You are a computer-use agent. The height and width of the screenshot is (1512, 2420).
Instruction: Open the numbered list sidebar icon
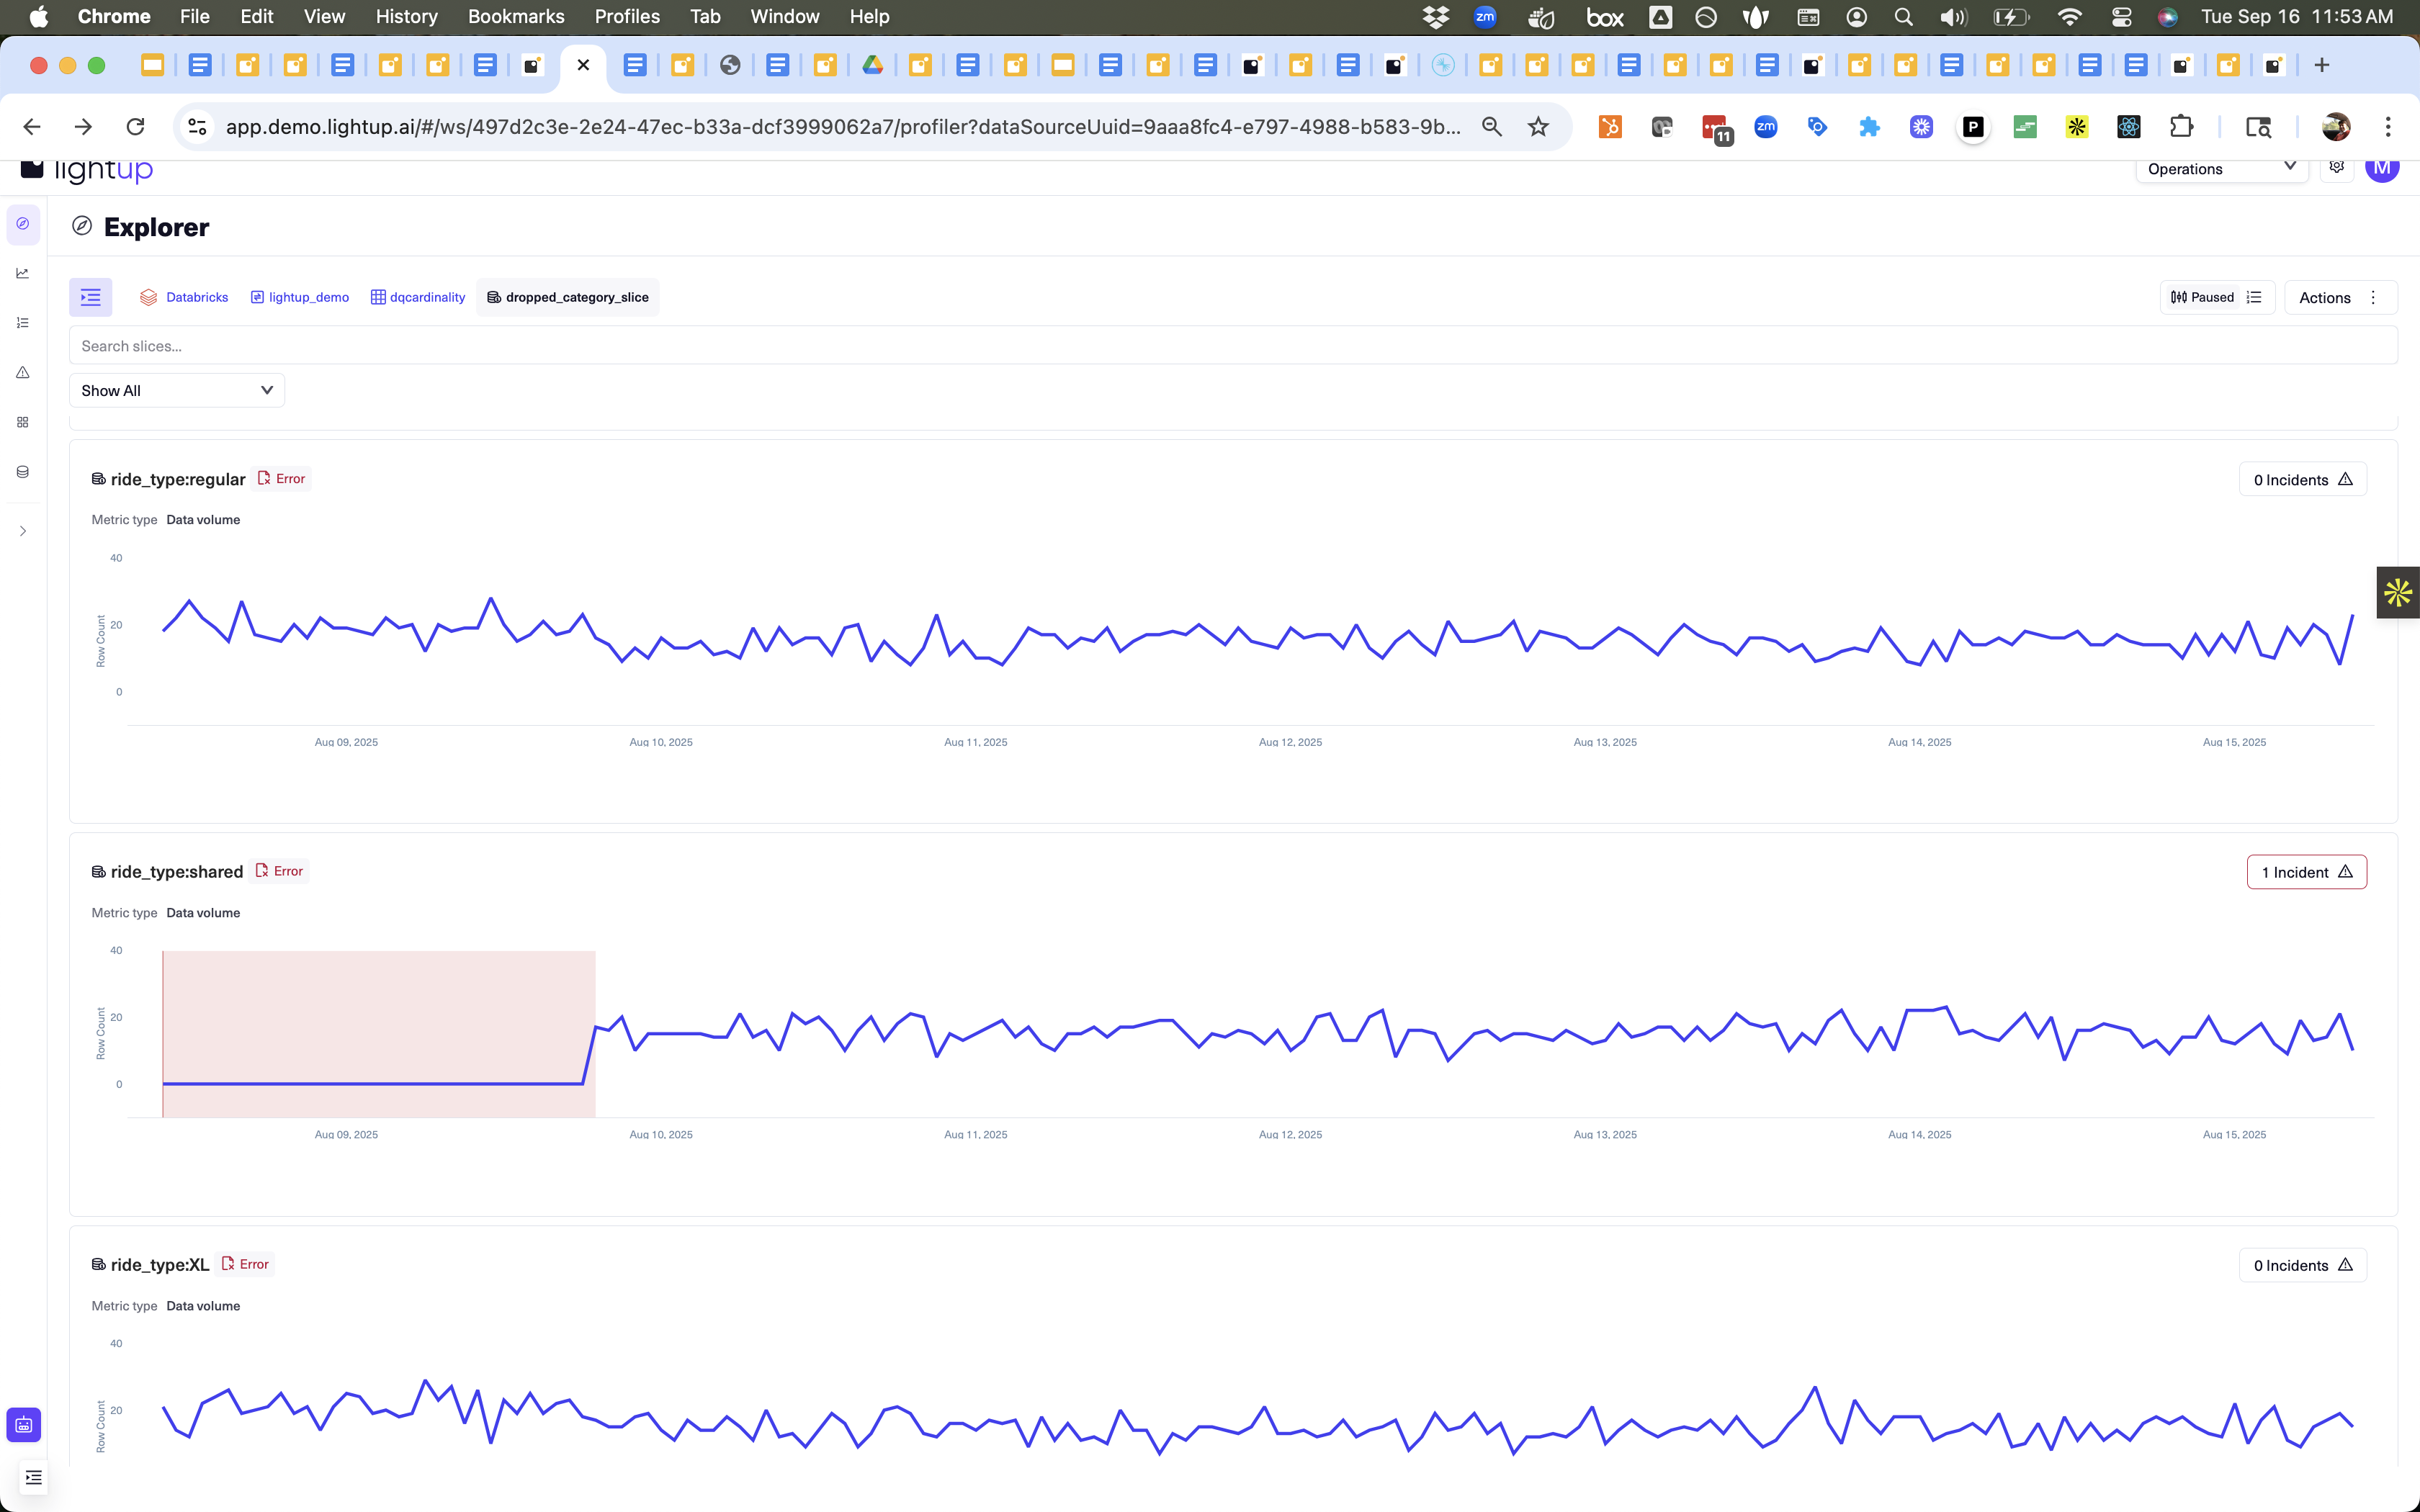point(22,322)
